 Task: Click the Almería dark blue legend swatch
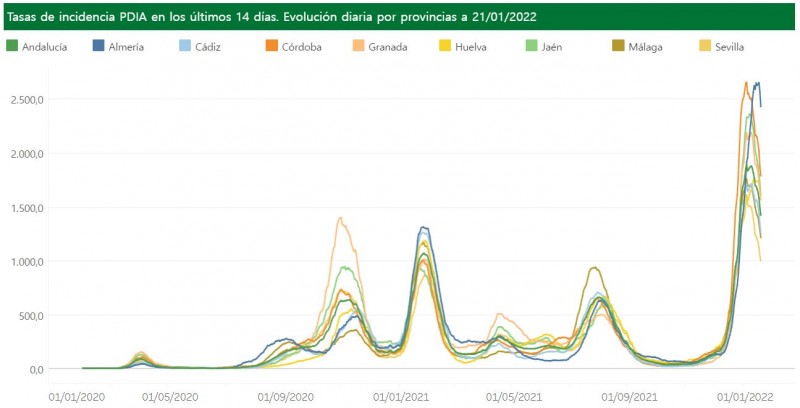point(98,46)
